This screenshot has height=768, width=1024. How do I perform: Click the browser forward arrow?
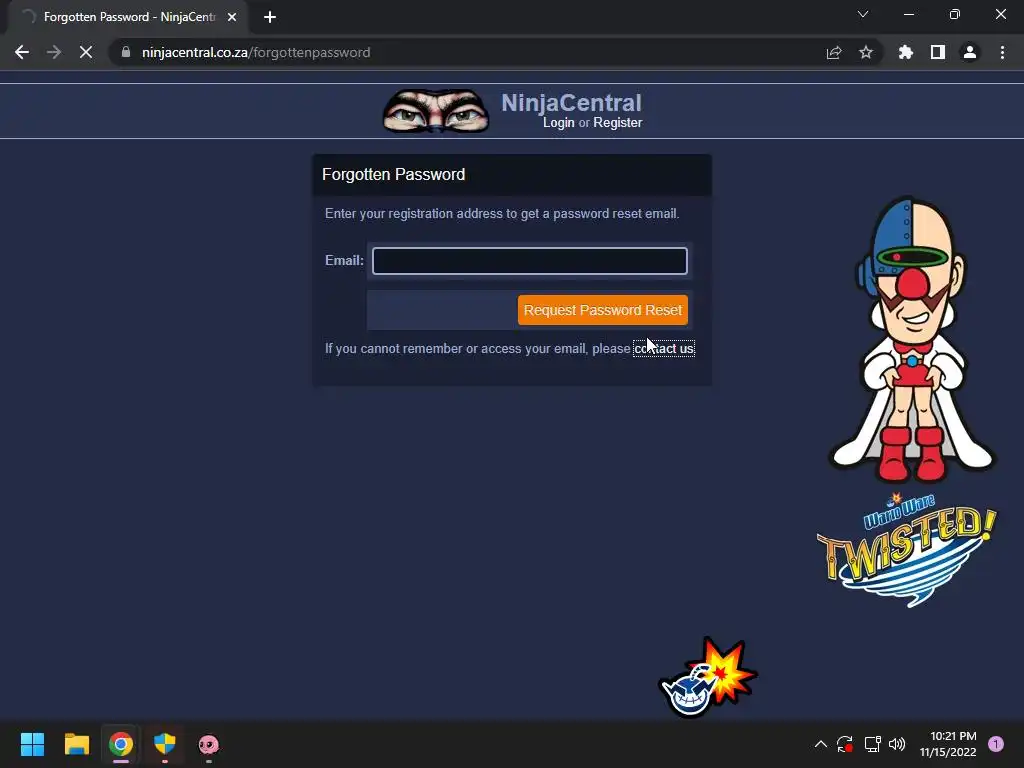point(54,52)
